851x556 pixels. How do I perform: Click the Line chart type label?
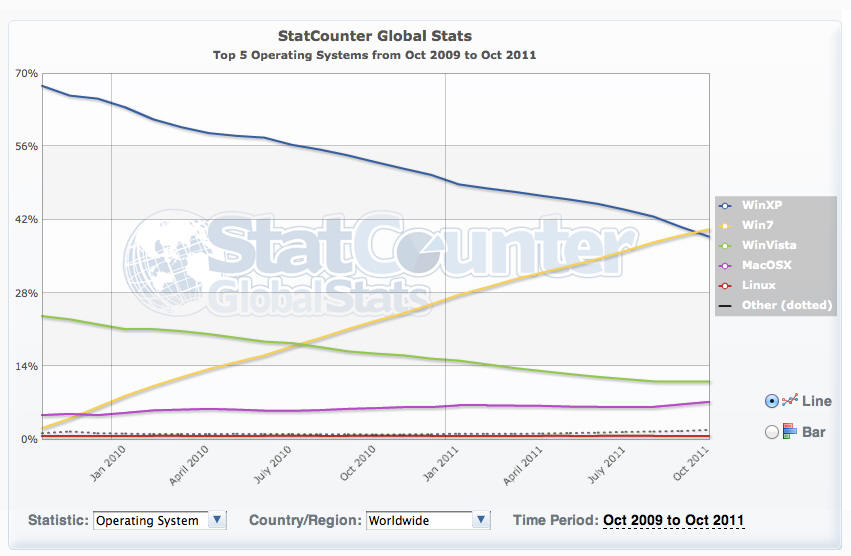817,401
